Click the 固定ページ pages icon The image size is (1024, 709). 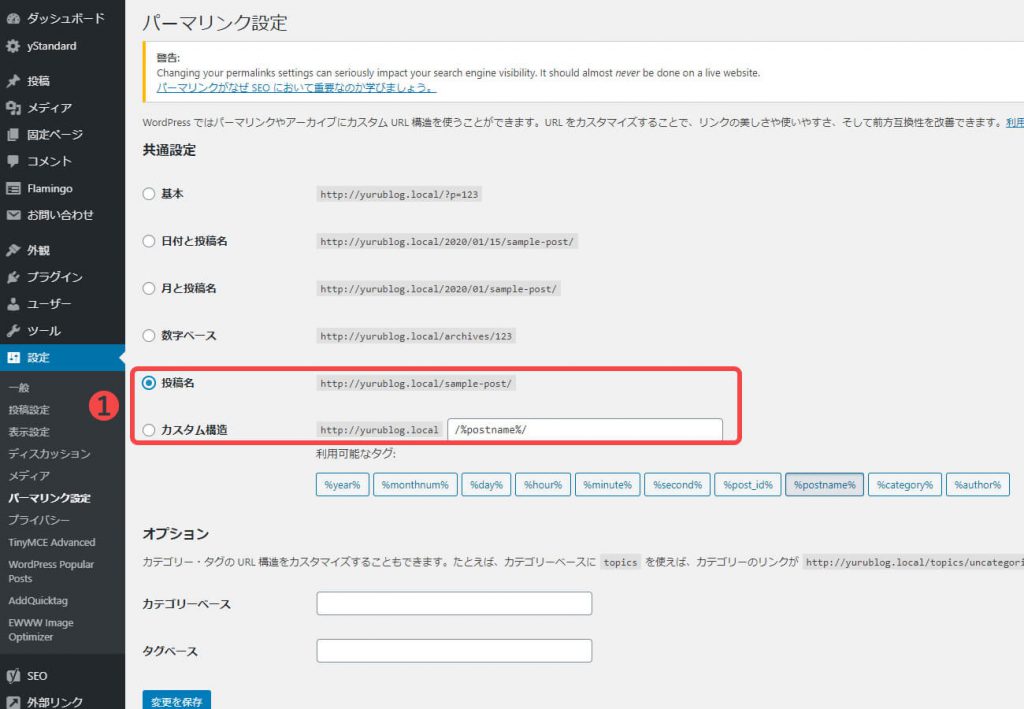coord(13,135)
